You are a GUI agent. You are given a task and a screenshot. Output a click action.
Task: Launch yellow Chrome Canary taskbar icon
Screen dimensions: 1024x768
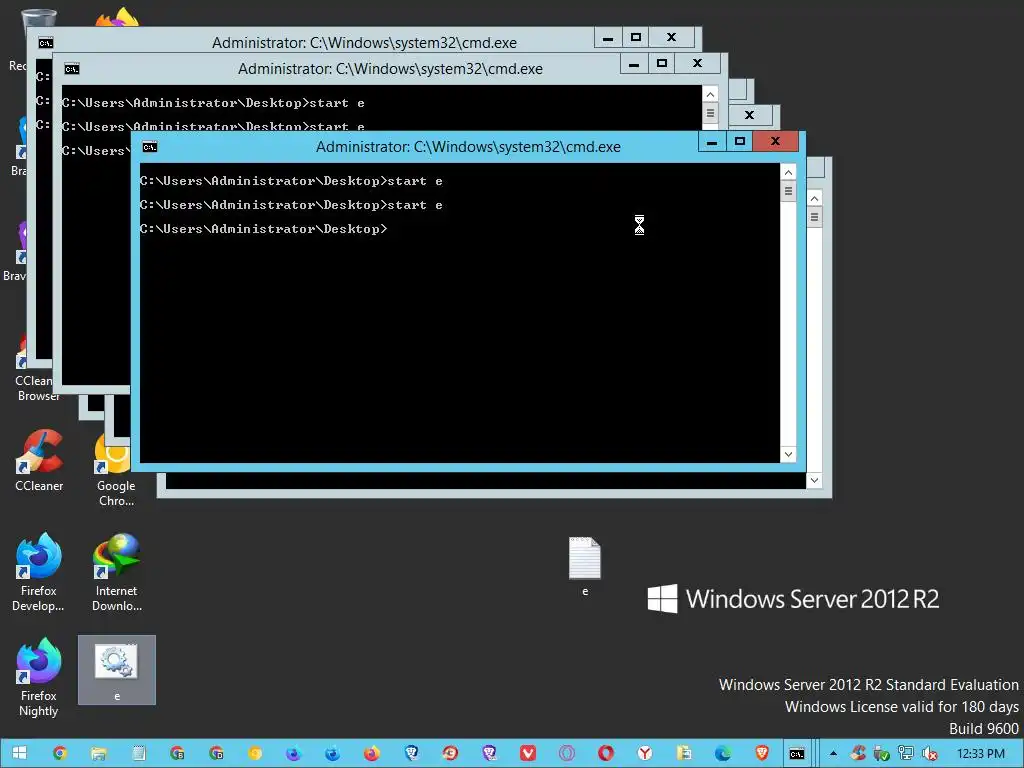[255, 754]
